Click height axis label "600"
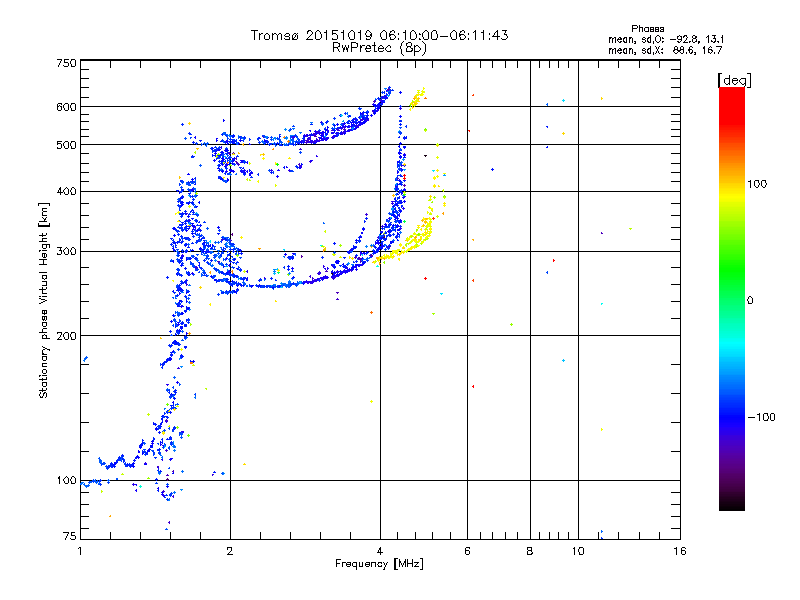Screen dimensions: 800x600 click(x=66, y=107)
